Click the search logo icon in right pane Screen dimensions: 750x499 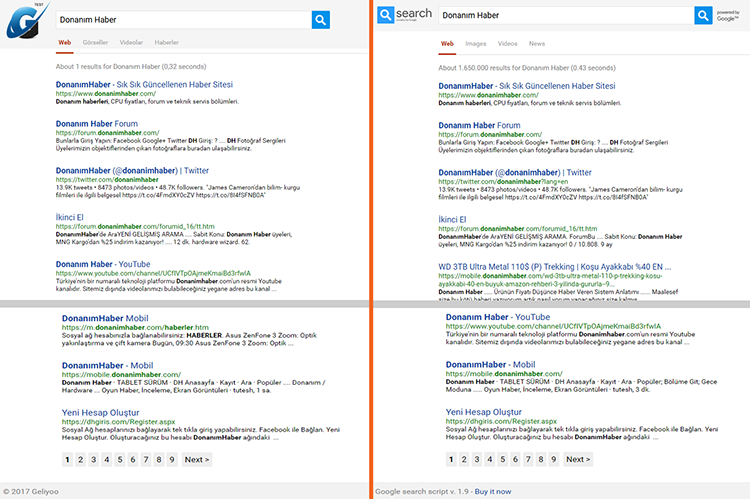[386, 15]
